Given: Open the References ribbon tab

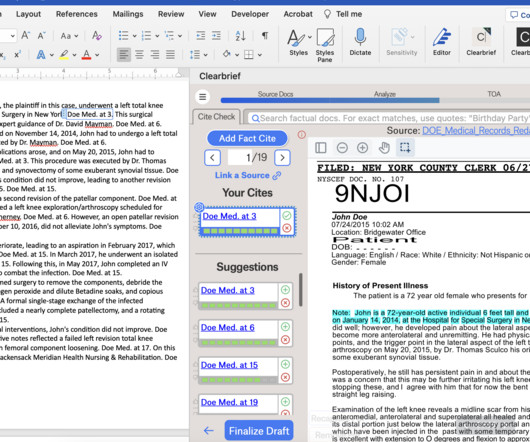Looking at the screenshot, I should click(77, 14).
